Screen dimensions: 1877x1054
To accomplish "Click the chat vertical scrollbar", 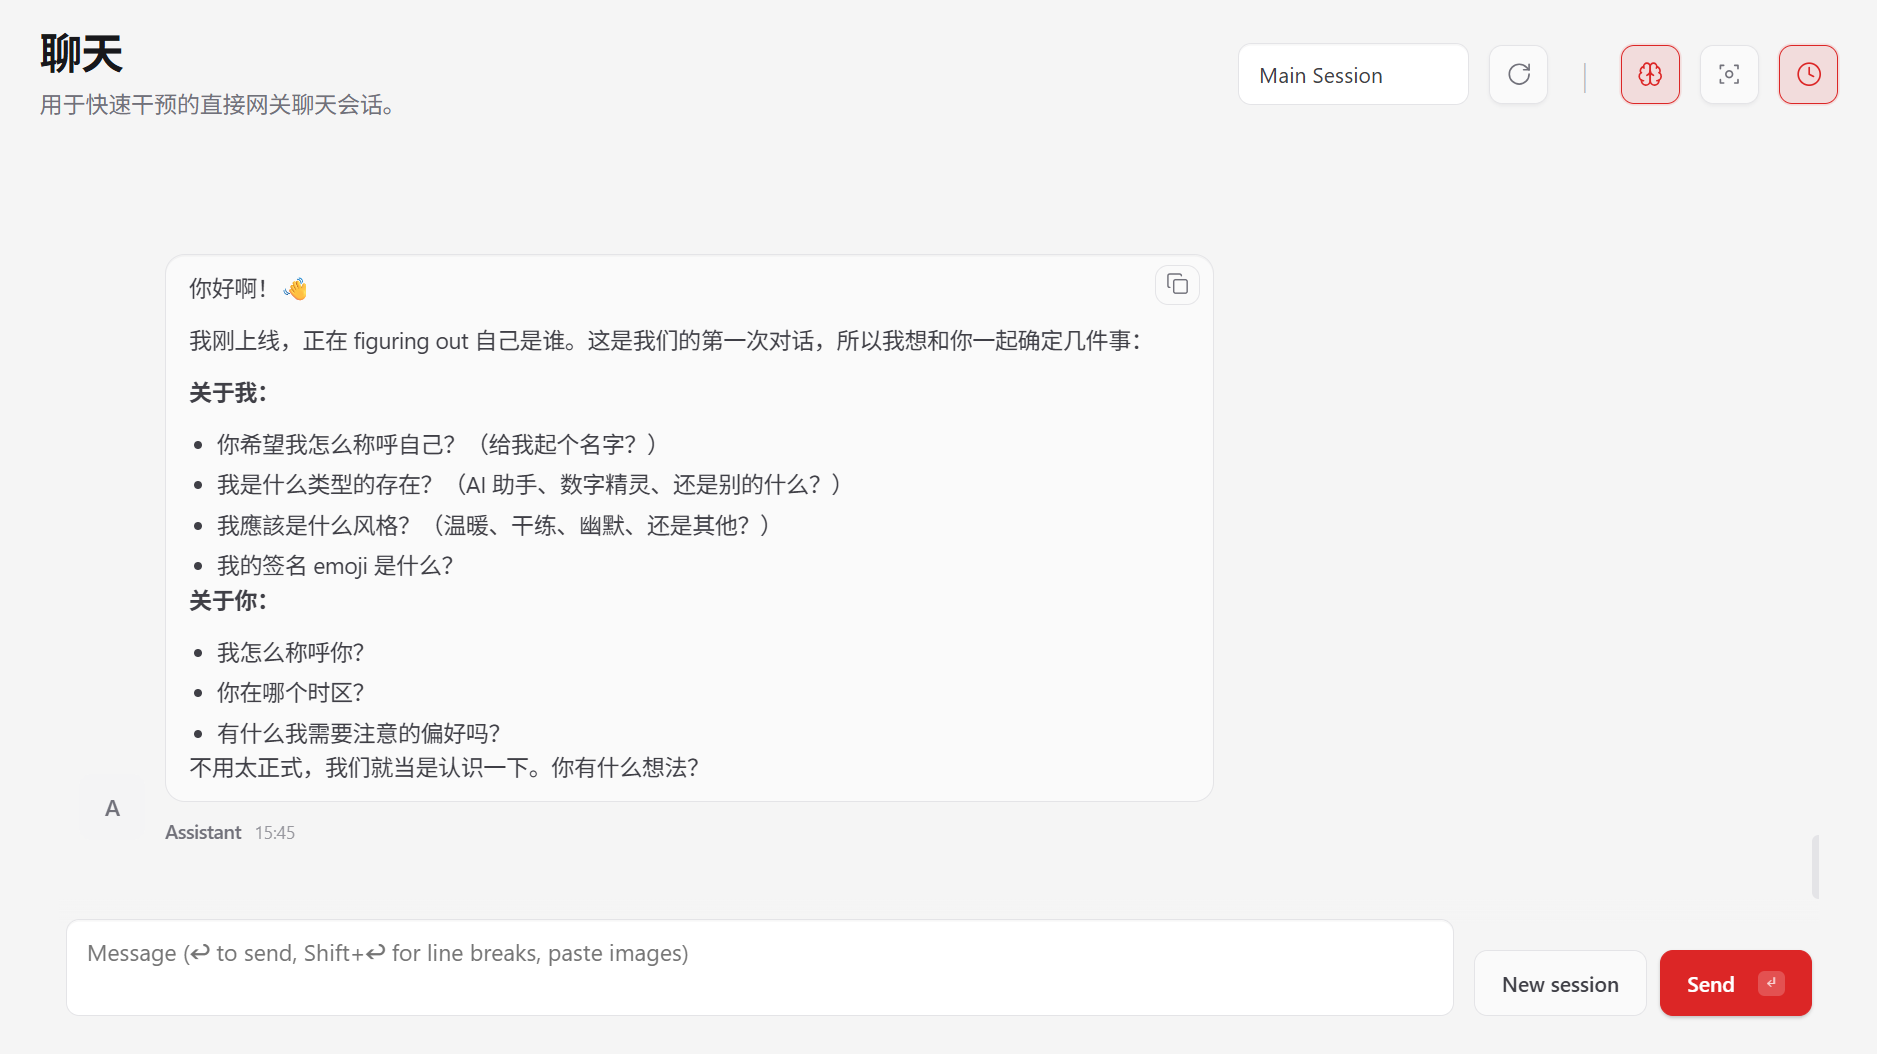I will [x=1815, y=866].
